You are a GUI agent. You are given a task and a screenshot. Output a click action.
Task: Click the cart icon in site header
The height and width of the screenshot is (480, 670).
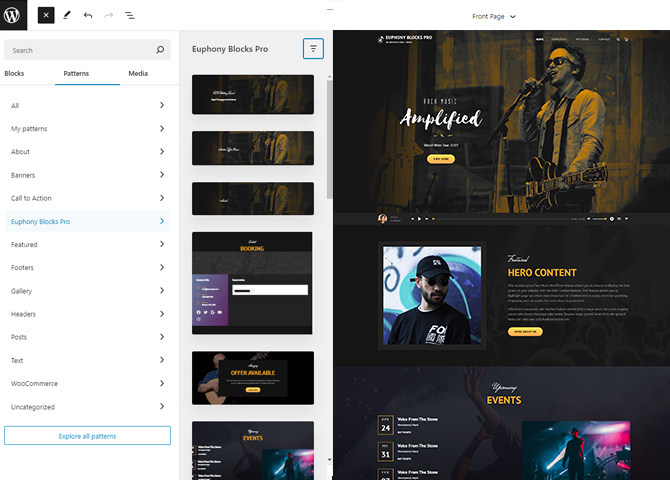click(x=627, y=39)
